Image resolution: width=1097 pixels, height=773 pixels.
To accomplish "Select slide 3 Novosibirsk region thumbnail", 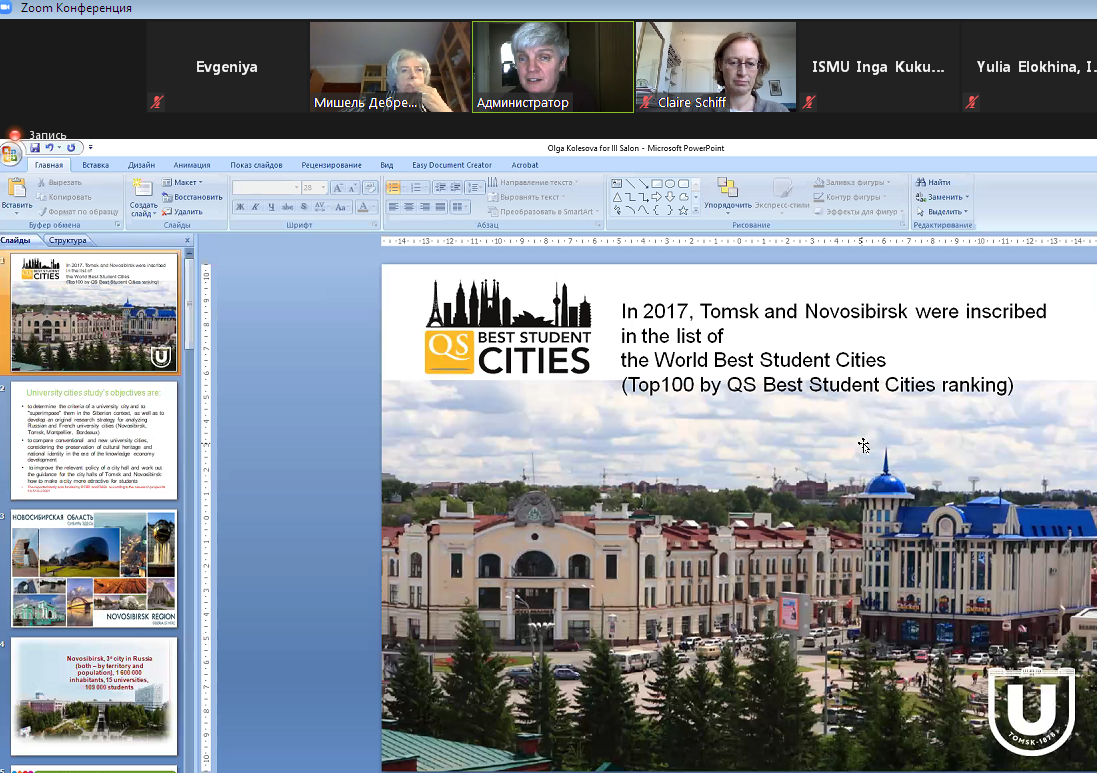I will 94,568.
